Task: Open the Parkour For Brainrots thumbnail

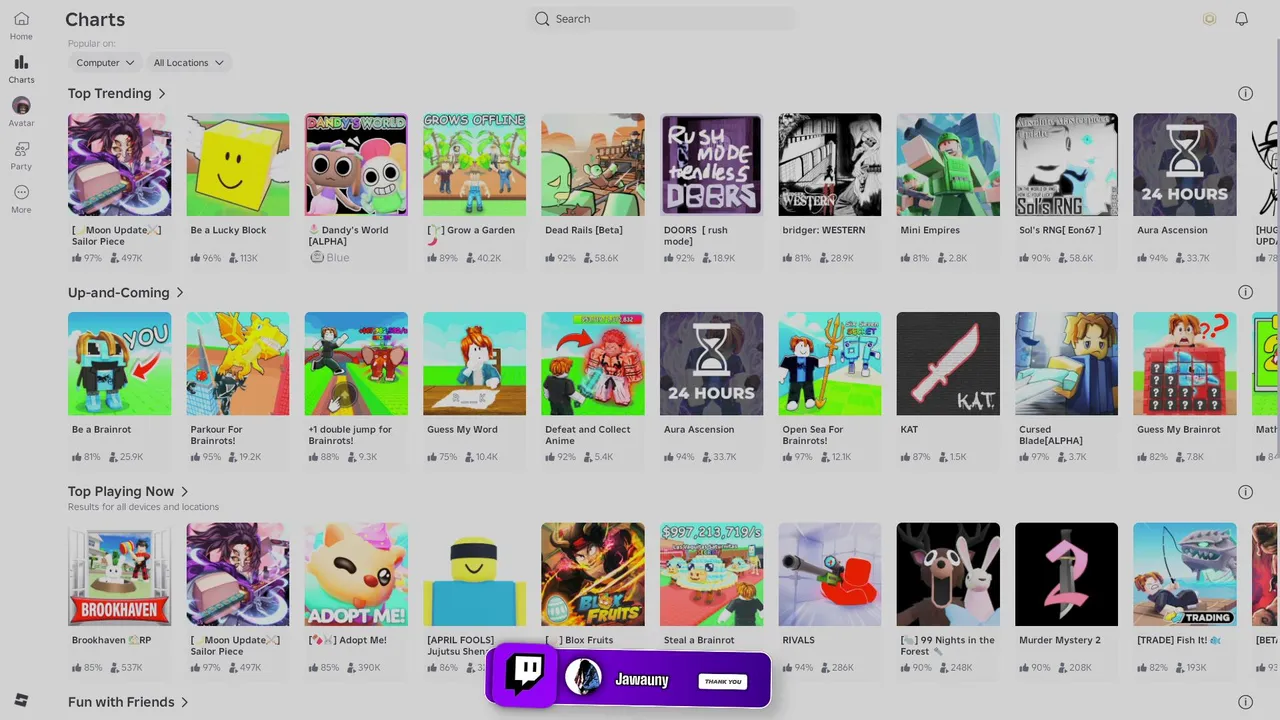Action: 238,363
